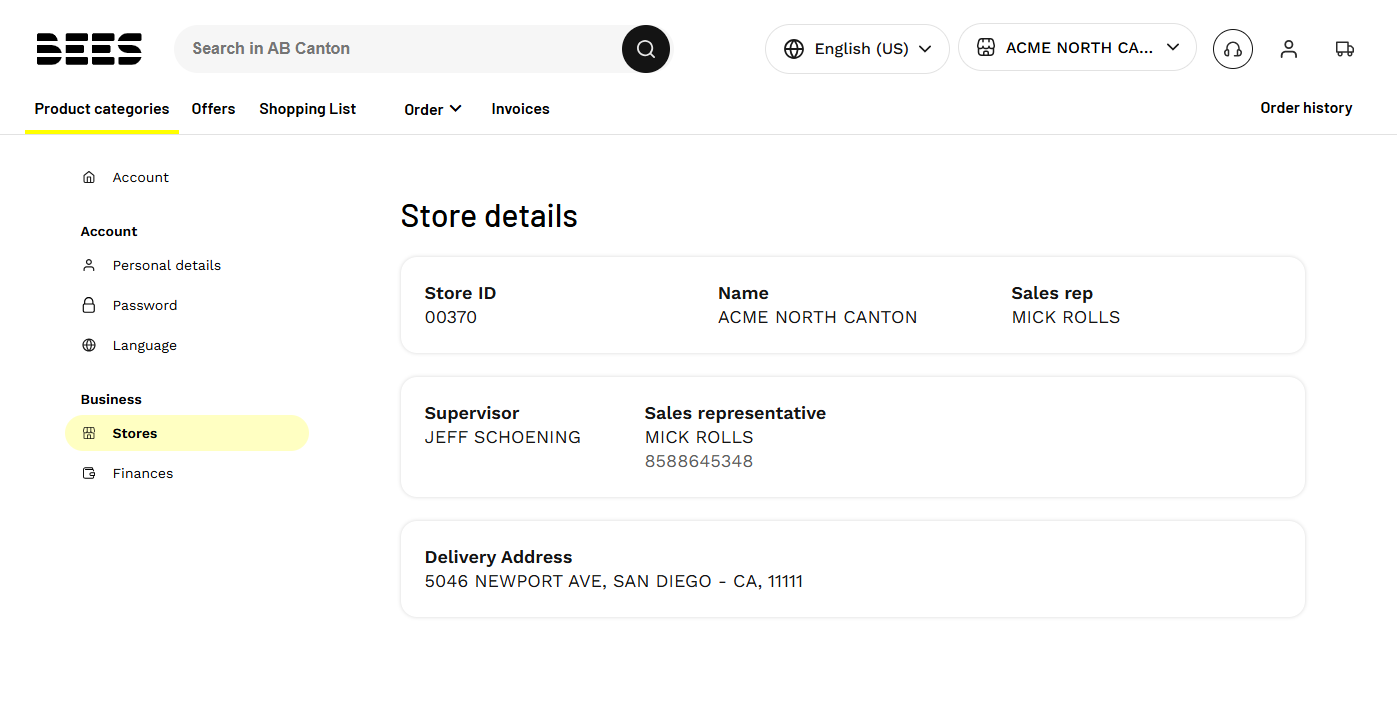Open Personal details in the sidebar
Screen dimensions: 1397x715
click(x=167, y=265)
